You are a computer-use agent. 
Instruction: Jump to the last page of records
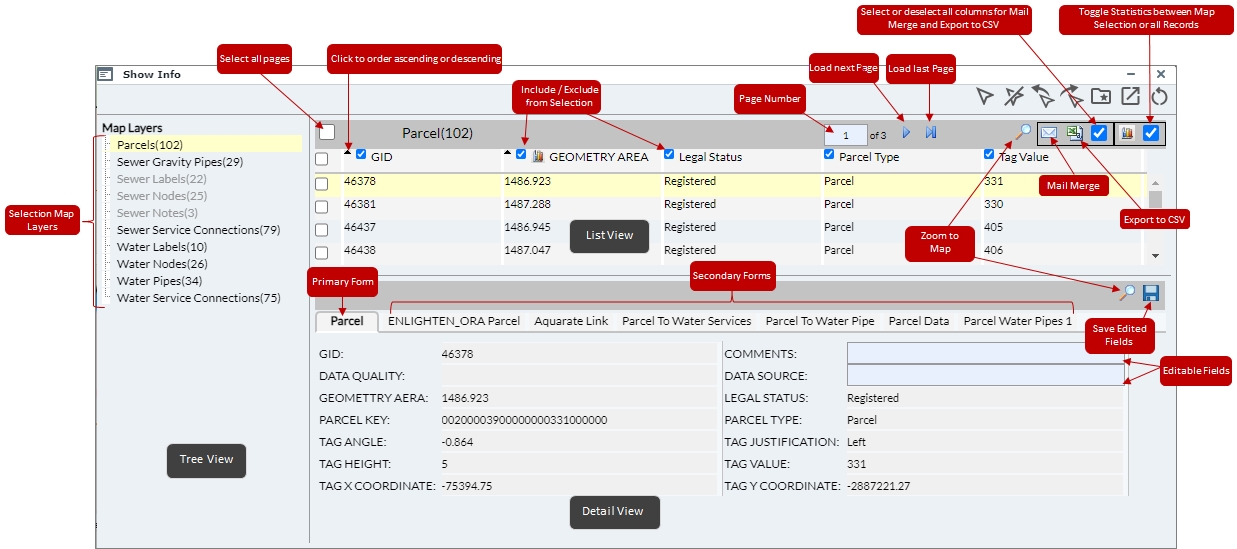[x=931, y=133]
